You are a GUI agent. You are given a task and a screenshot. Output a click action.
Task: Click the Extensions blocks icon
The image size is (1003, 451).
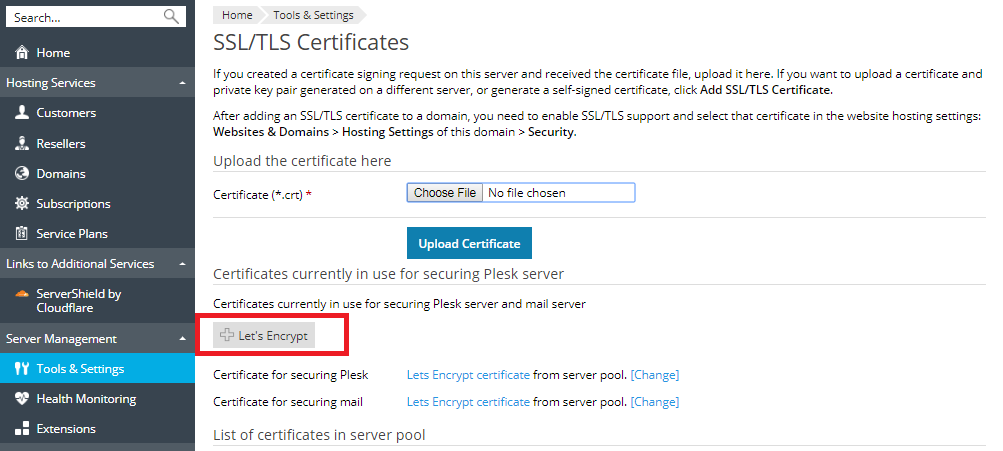click(22, 429)
